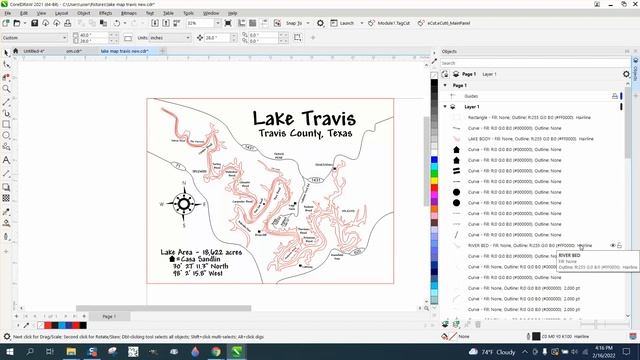
Task: Select the Ellipse tool
Action: (x=6, y=135)
